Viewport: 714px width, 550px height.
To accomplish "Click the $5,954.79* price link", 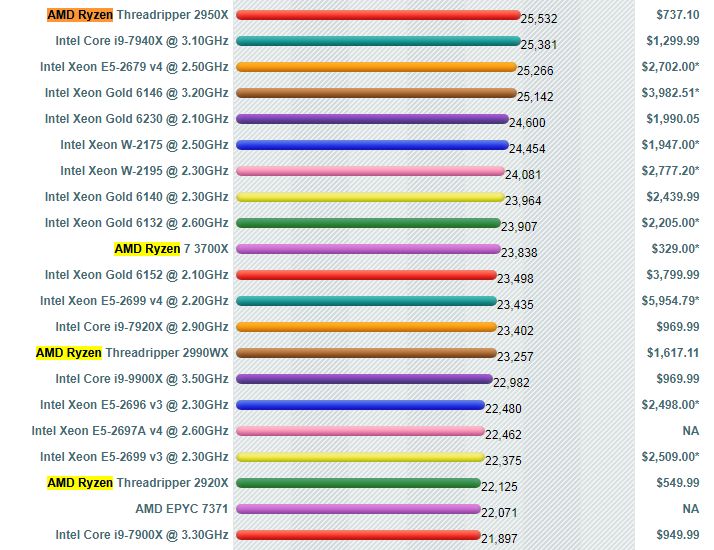I will 670,301.
